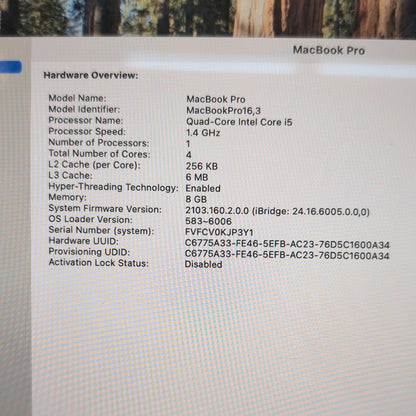Click the Activation Lock Status label
The height and width of the screenshot is (416, 416).
pos(99,263)
